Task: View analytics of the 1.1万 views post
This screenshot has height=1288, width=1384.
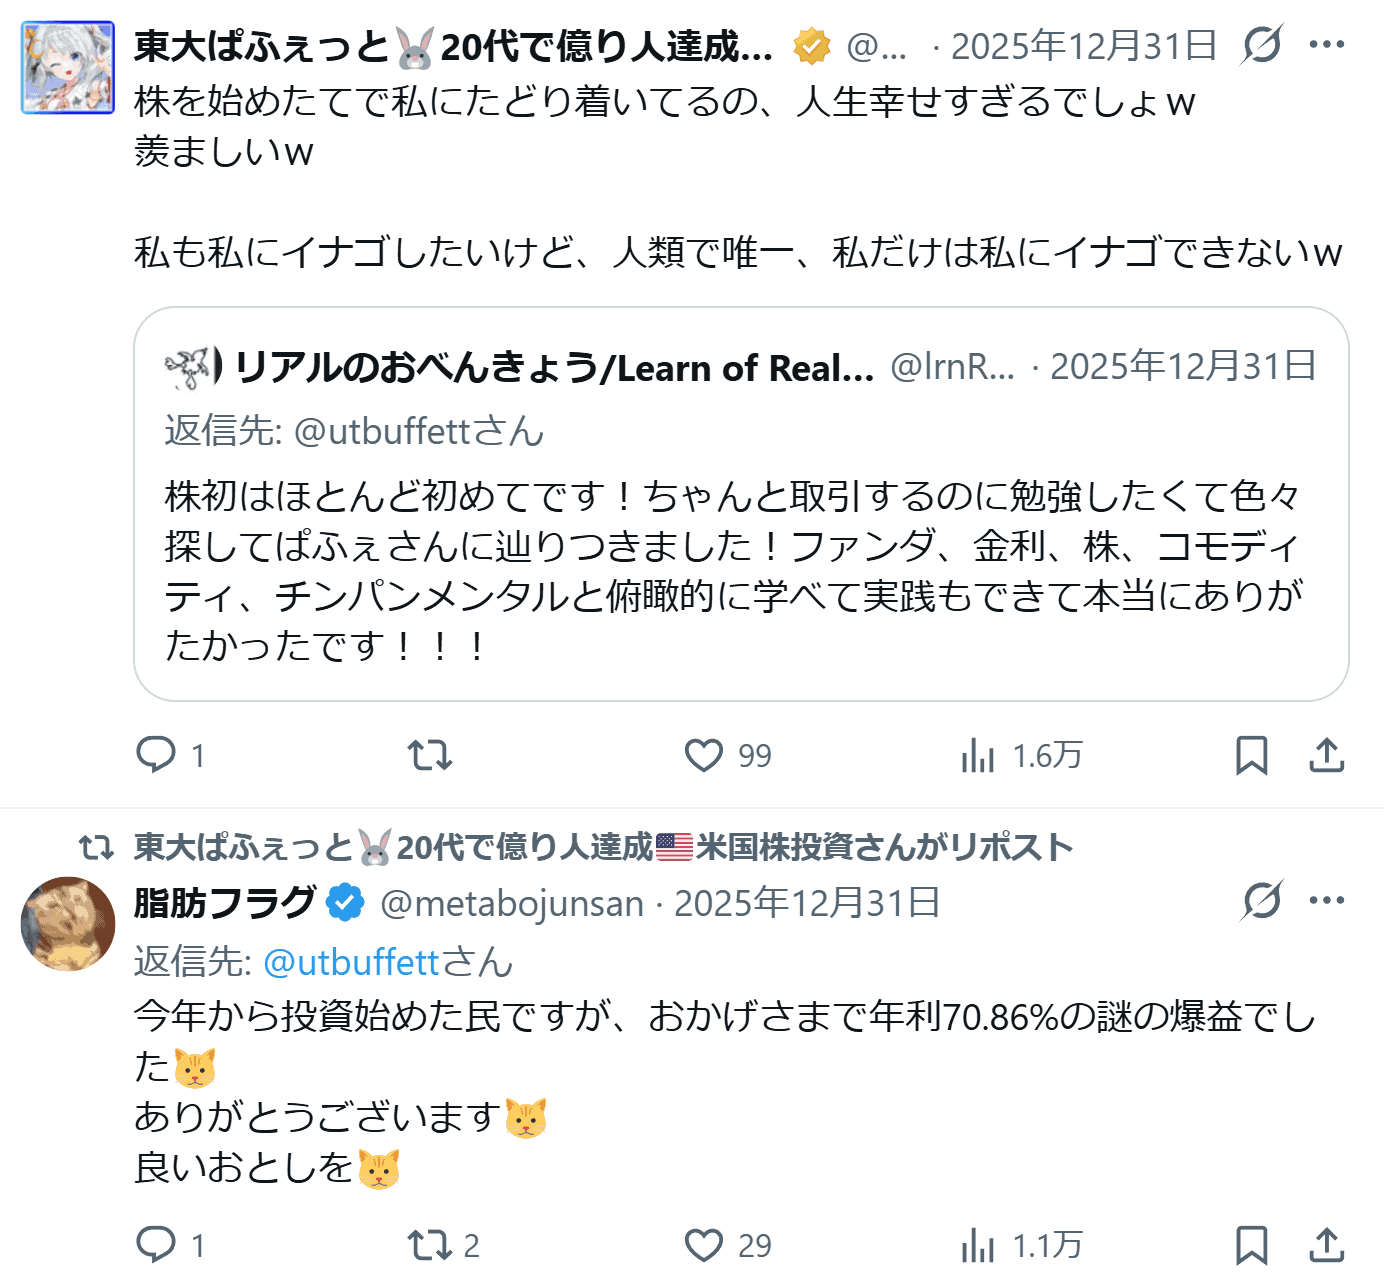Action: click(x=978, y=1245)
